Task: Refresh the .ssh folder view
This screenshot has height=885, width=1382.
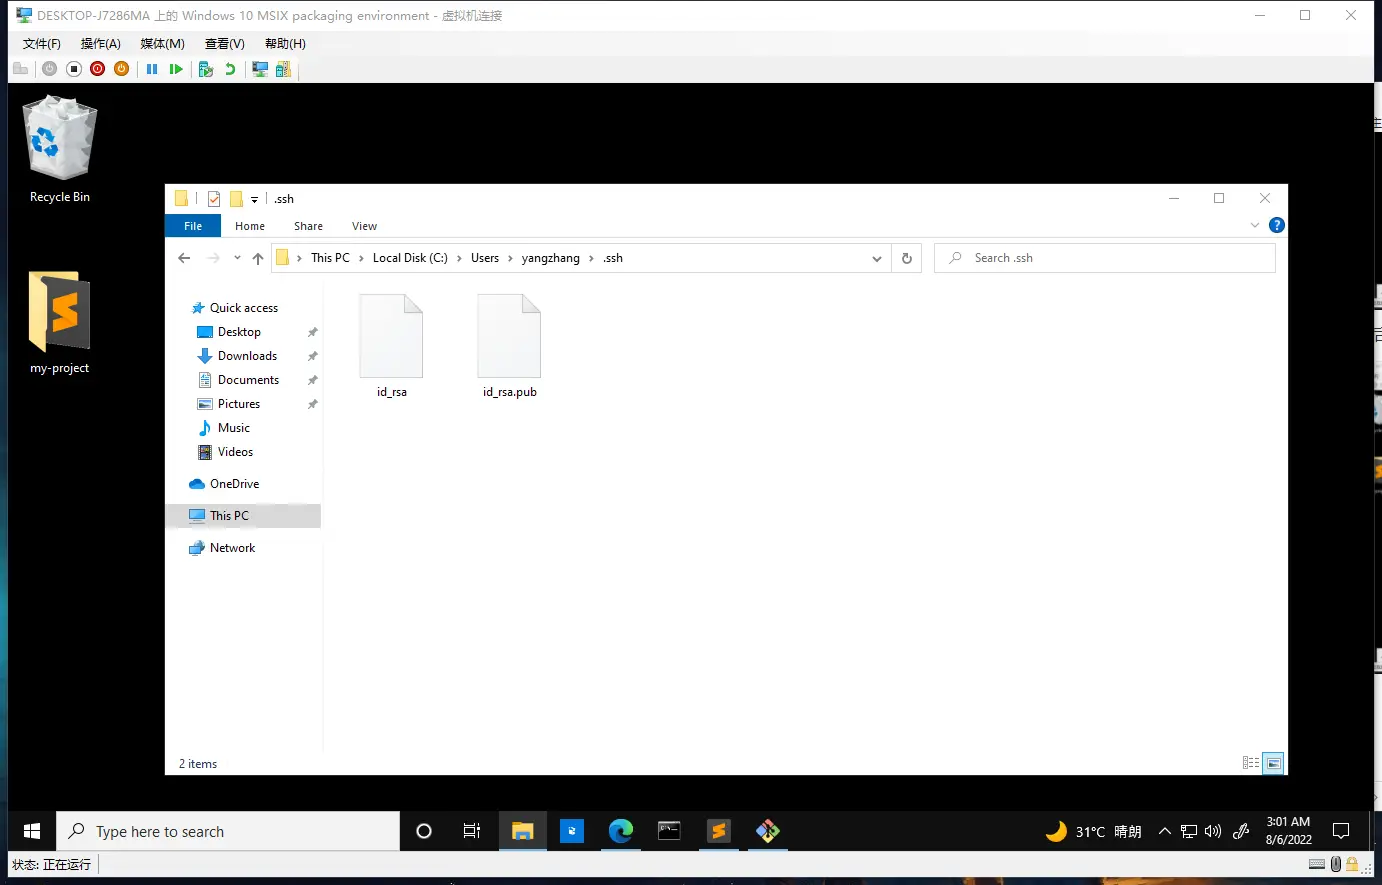Action: (906, 258)
